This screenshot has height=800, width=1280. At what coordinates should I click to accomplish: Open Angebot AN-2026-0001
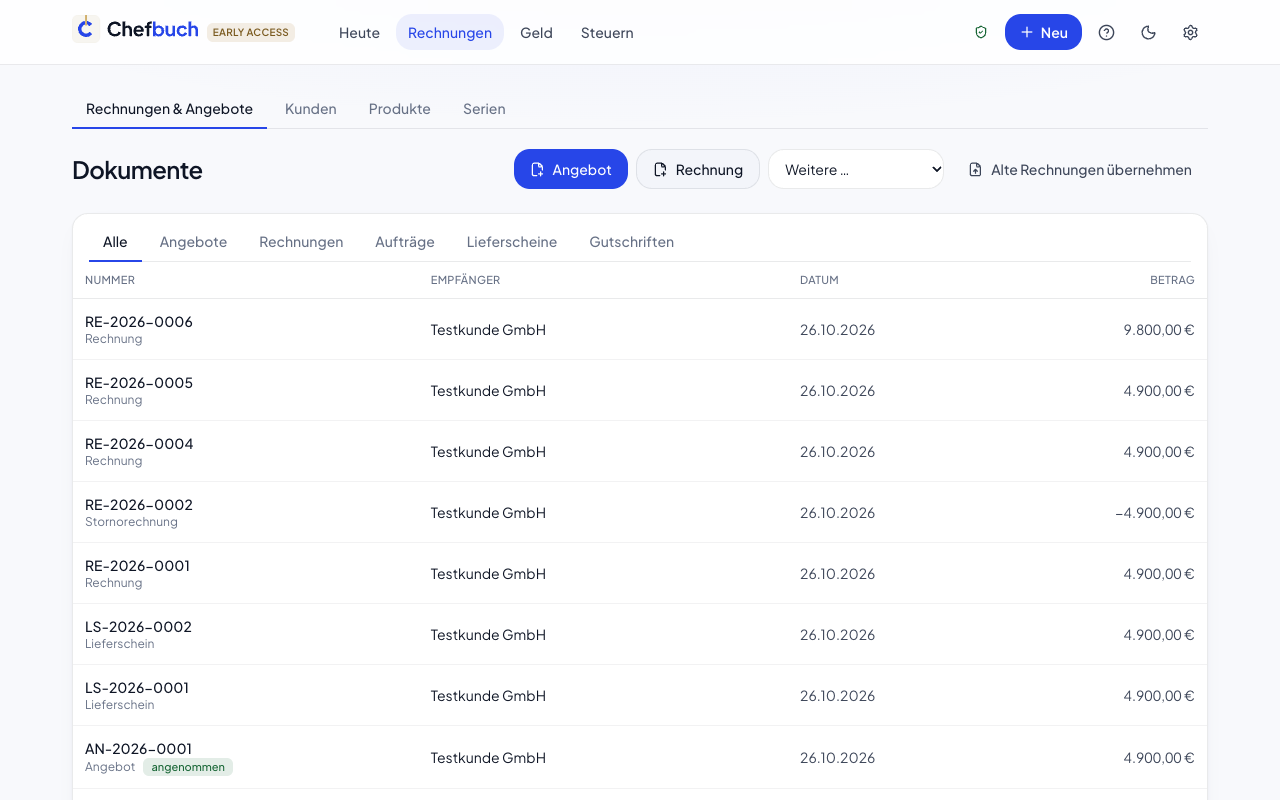coord(640,757)
